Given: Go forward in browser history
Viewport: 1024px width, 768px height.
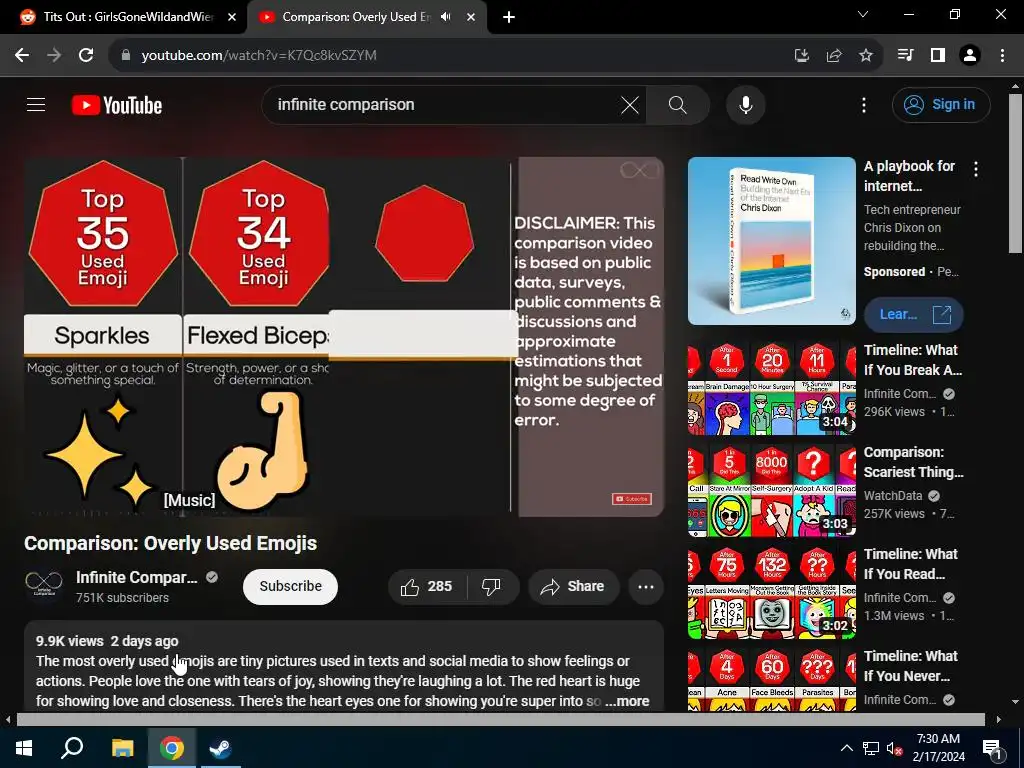Looking at the screenshot, I should pos(54,56).
